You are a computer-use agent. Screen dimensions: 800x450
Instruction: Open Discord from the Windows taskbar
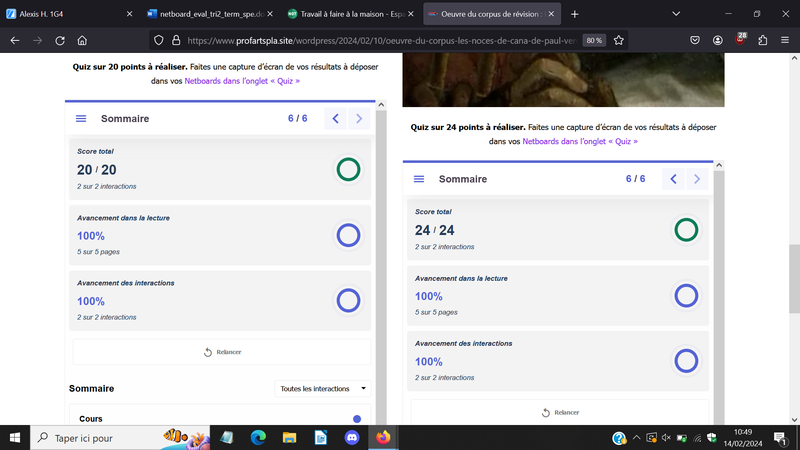coord(351,437)
